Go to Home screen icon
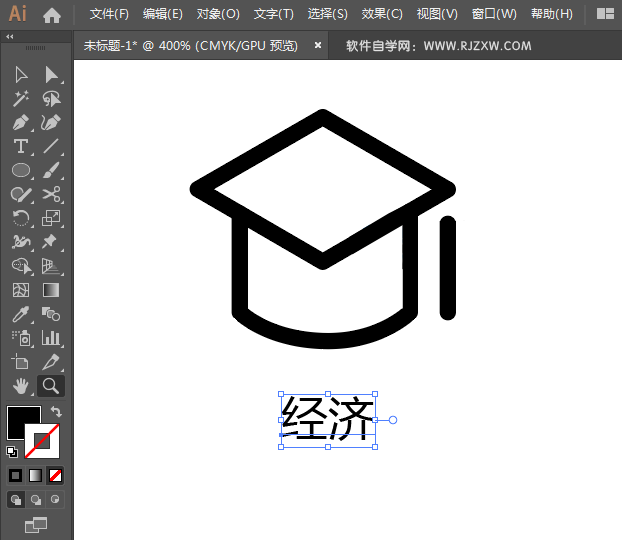 coord(52,15)
